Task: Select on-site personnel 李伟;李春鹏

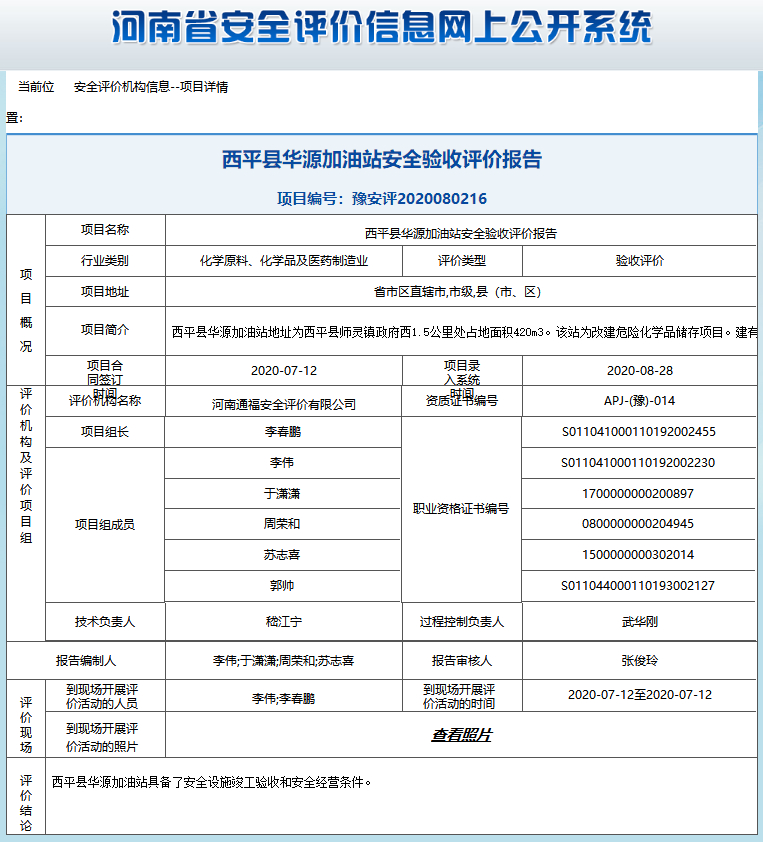Action: click(x=284, y=699)
